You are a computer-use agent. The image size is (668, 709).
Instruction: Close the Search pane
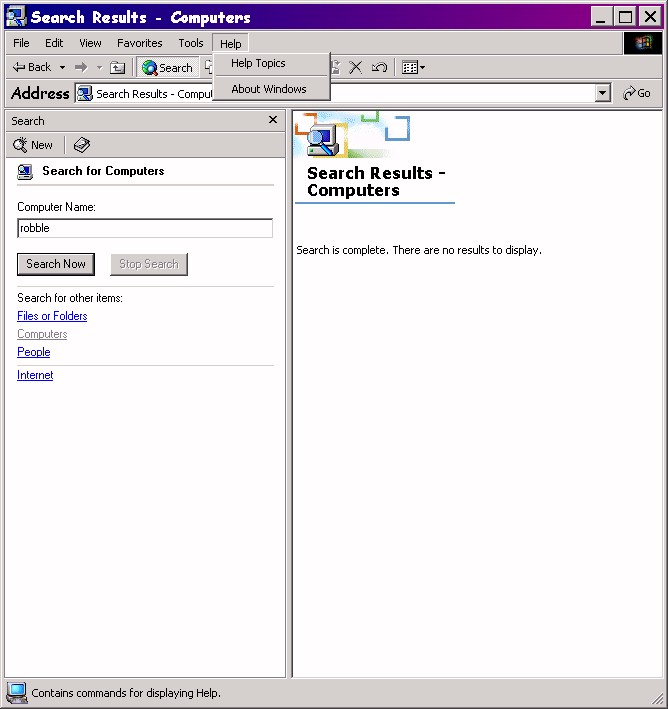click(x=273, y=120)
